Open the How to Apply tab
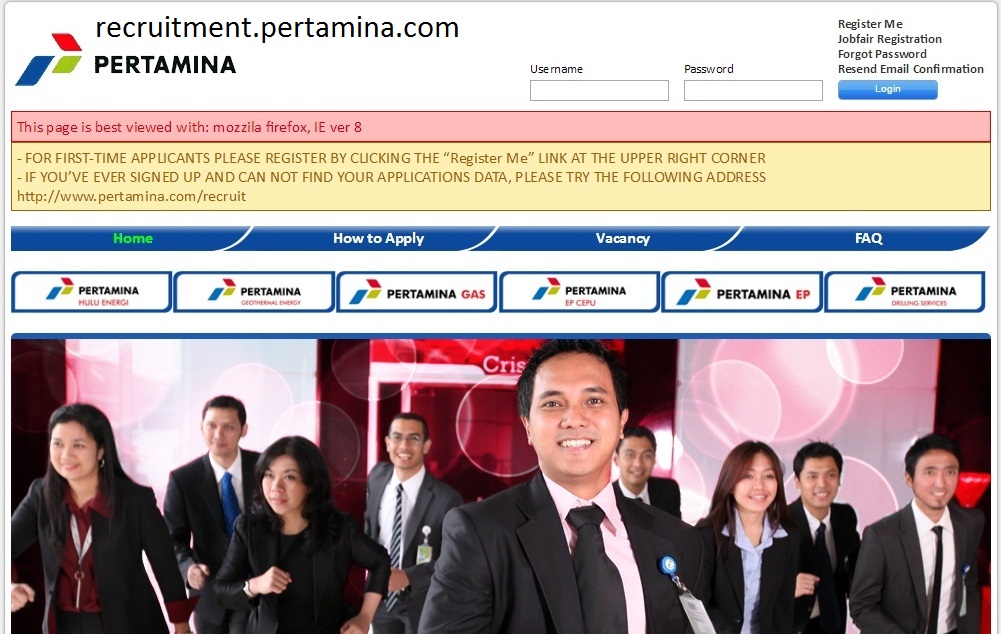Screen dimensions: 1001x634 (378, 238)
